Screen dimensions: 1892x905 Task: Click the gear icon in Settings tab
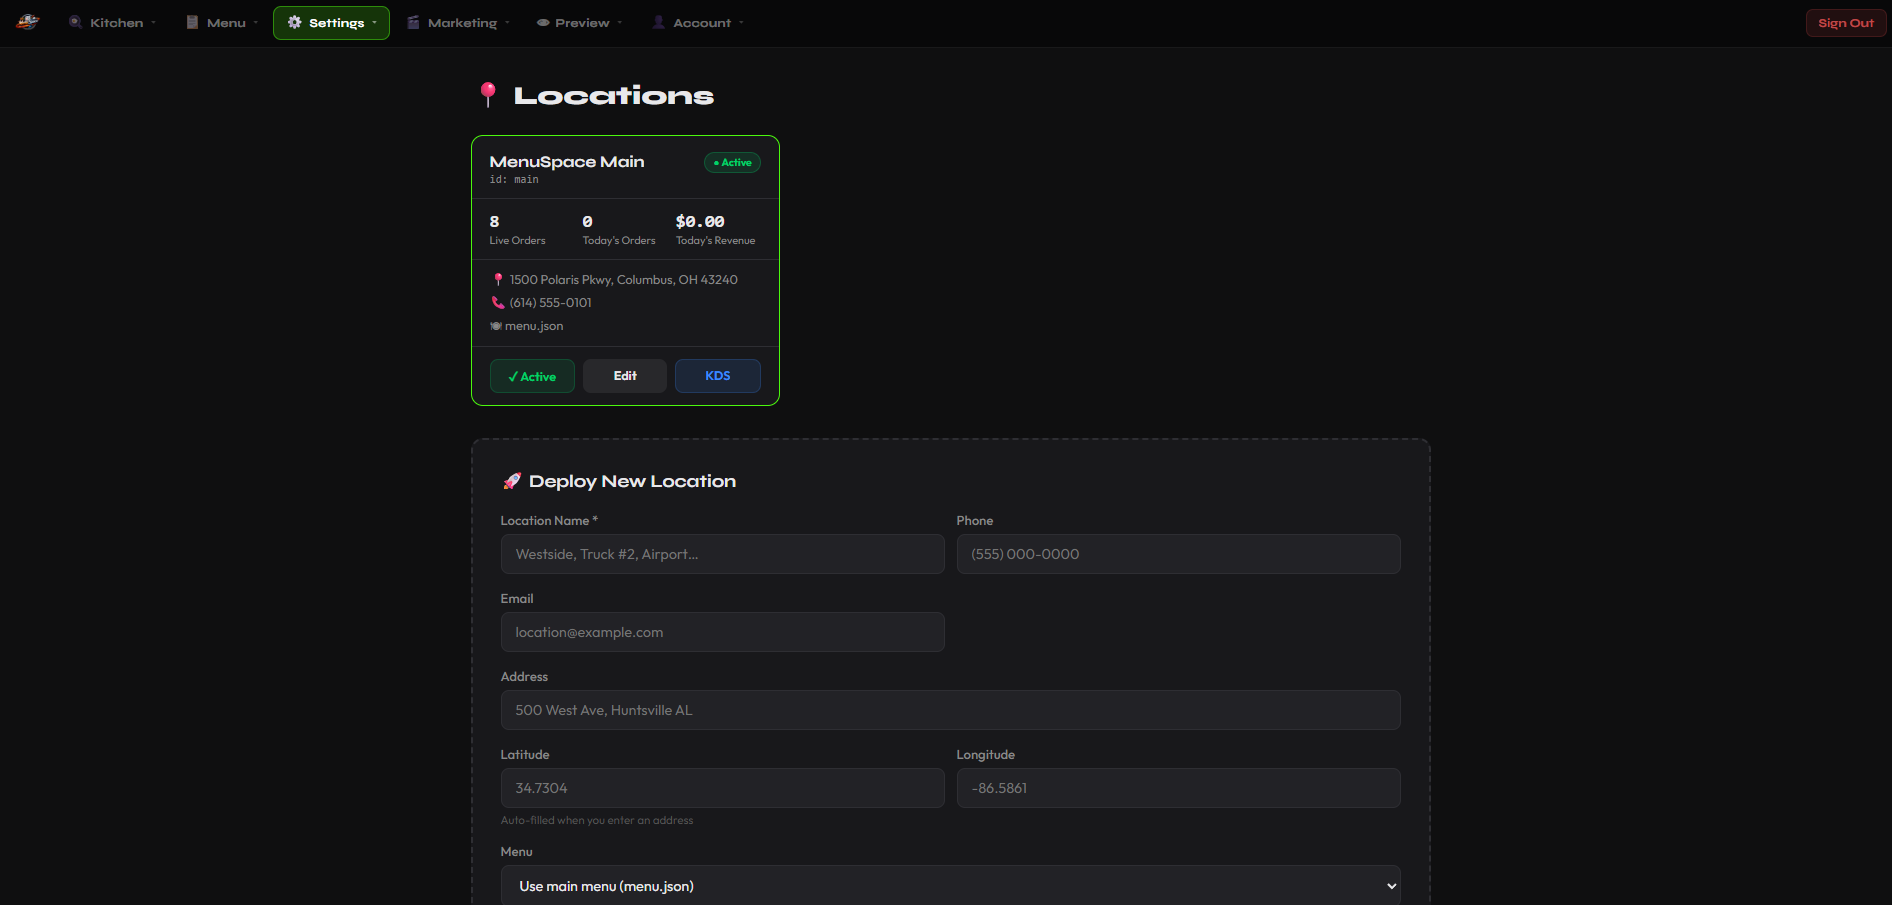295,22
